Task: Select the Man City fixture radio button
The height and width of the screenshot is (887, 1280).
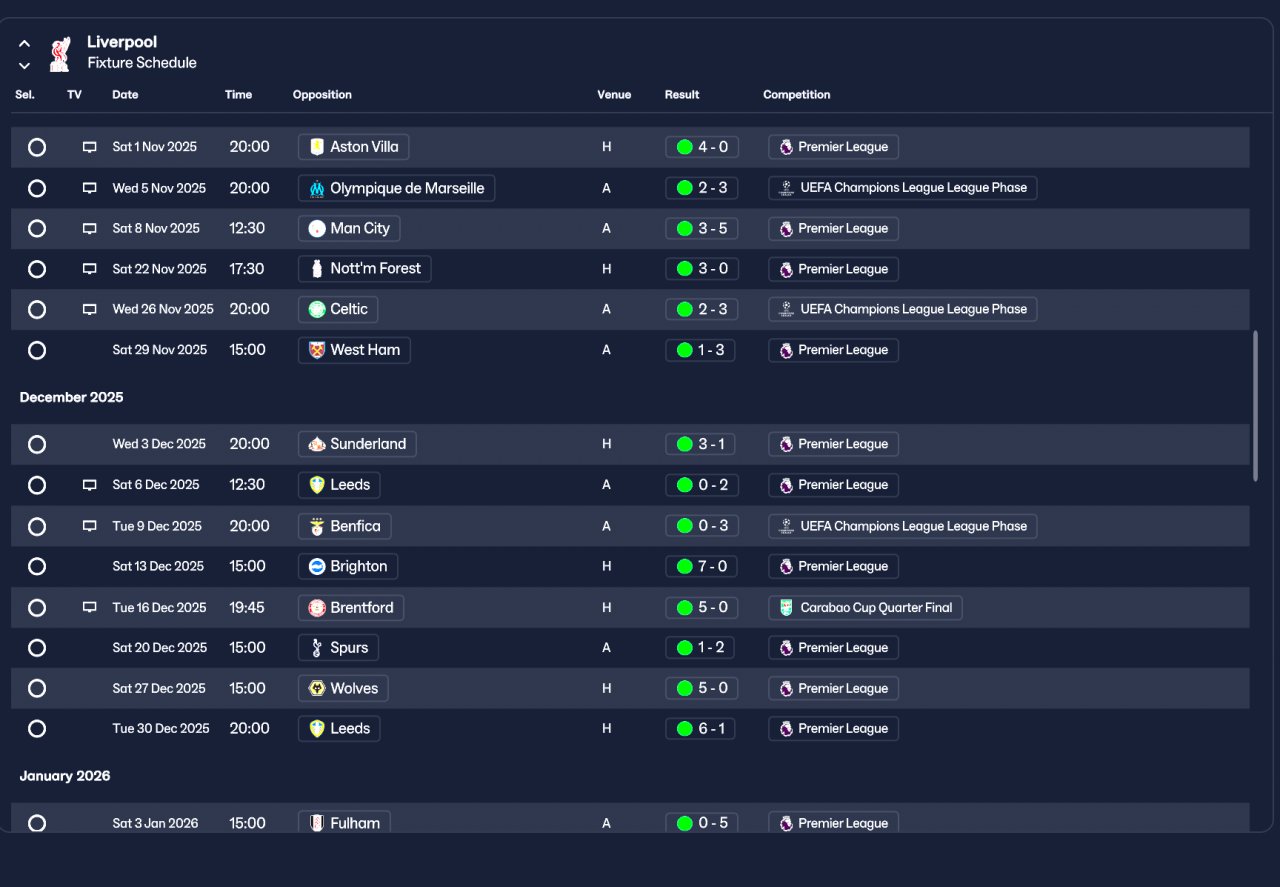Action: point(37,228)
